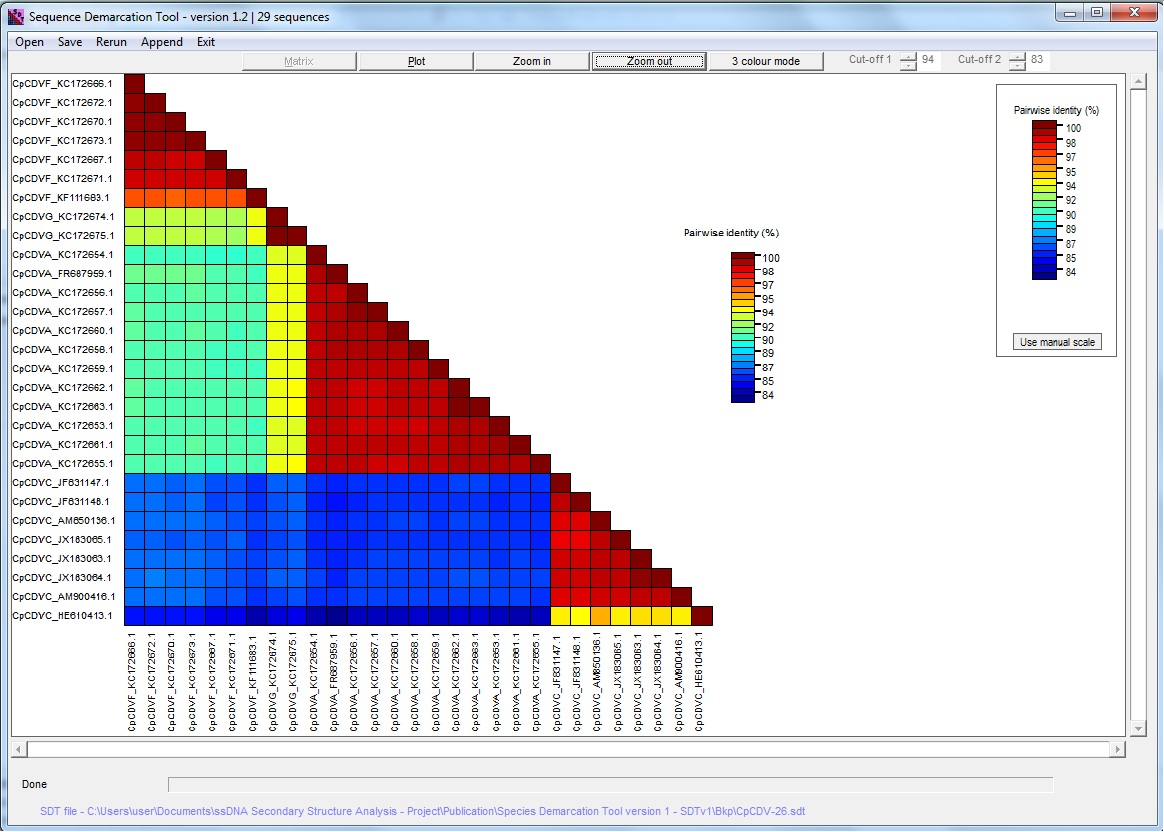Screen dimensions: 1164x832
Task: Click the Use manual scale button
Action: (x=1056, y=342)
